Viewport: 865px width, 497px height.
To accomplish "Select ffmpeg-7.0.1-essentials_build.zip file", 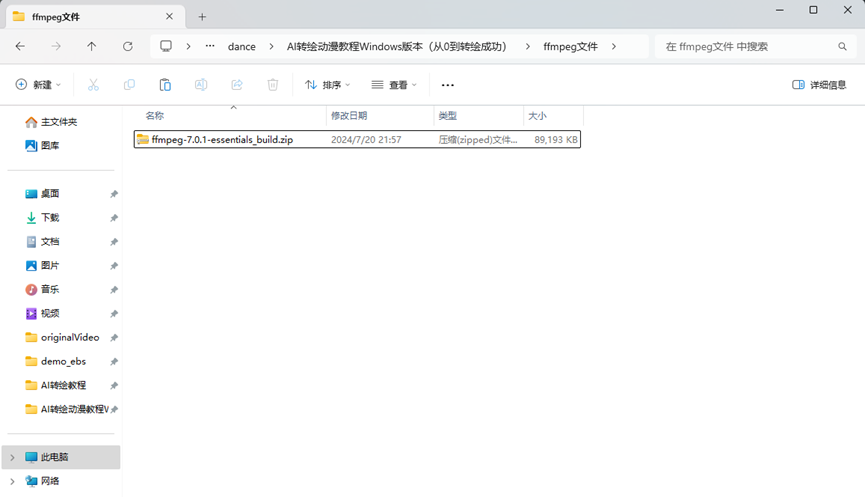I will pos(357,140).
